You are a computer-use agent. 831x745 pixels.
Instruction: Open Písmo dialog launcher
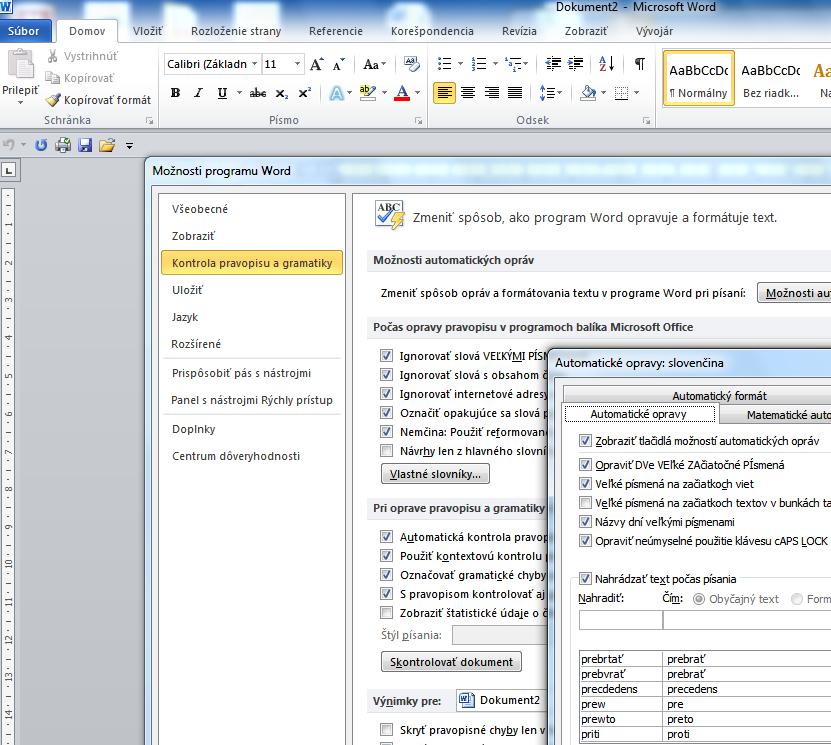pyautogui.click(x=419, y=121)
